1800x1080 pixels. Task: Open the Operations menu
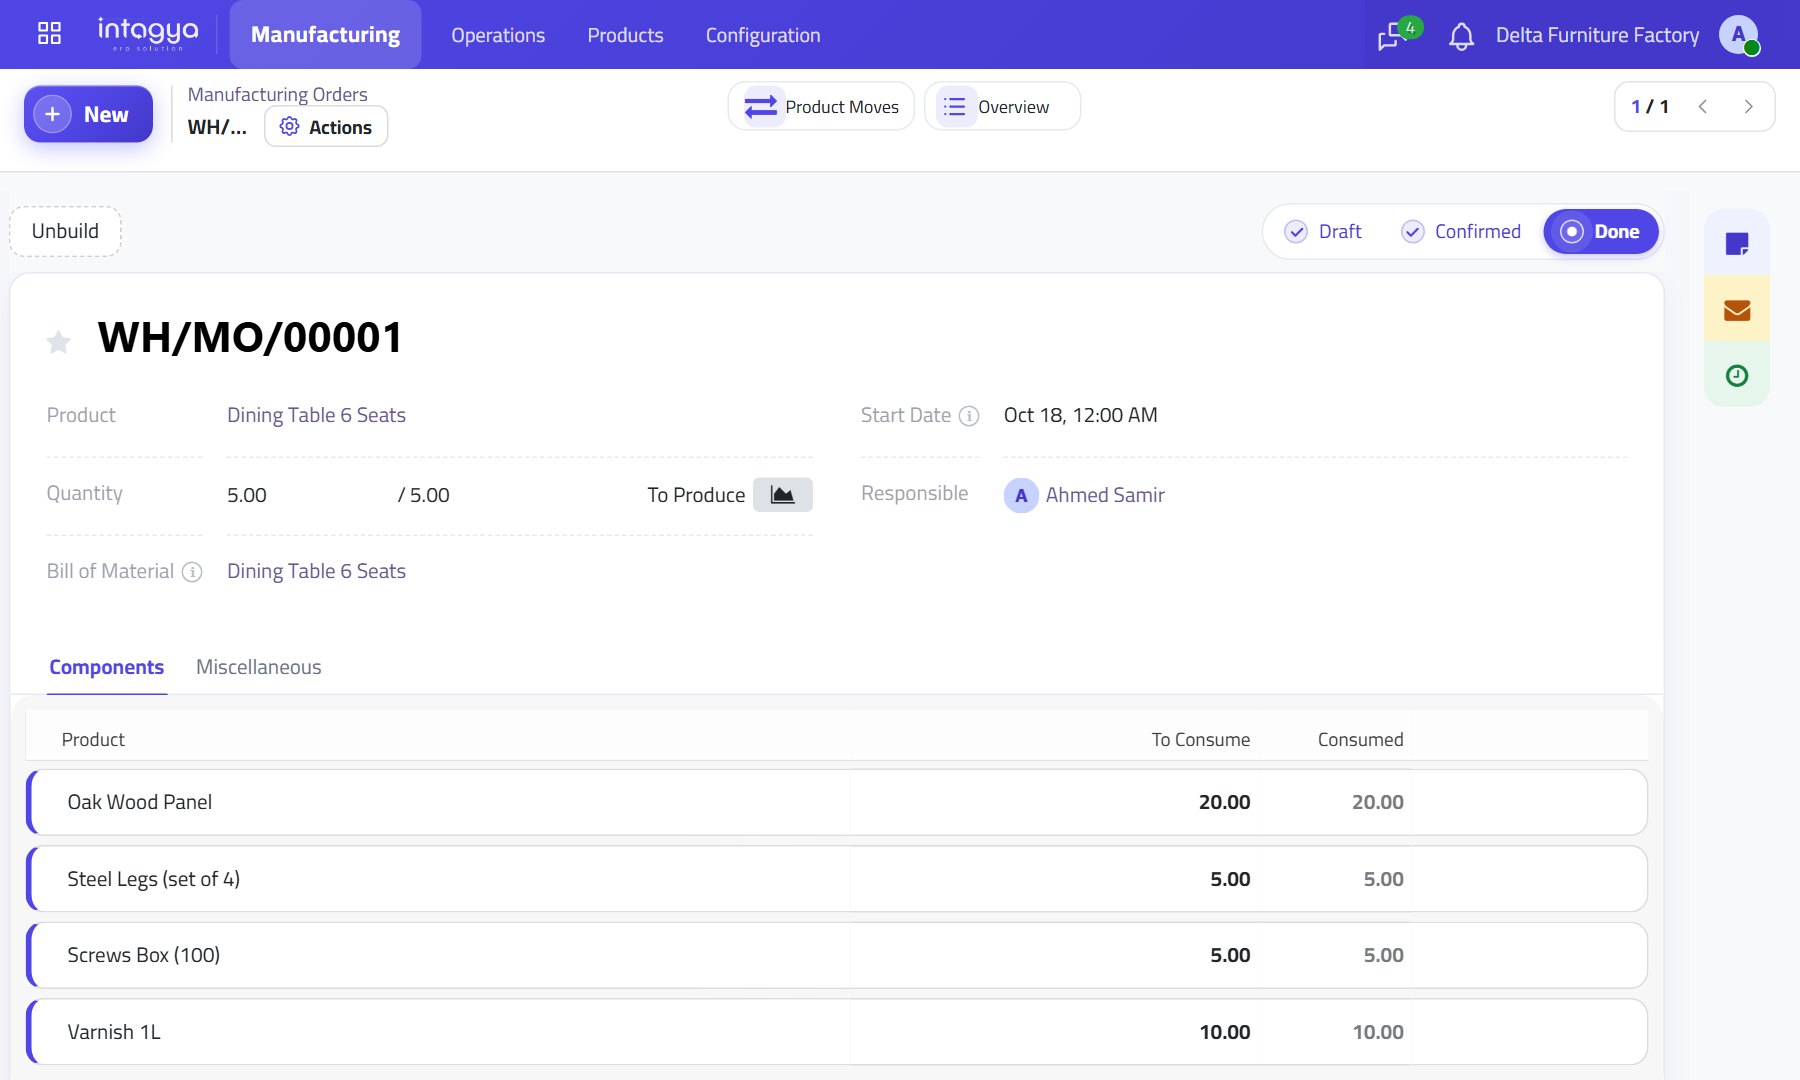498,35
